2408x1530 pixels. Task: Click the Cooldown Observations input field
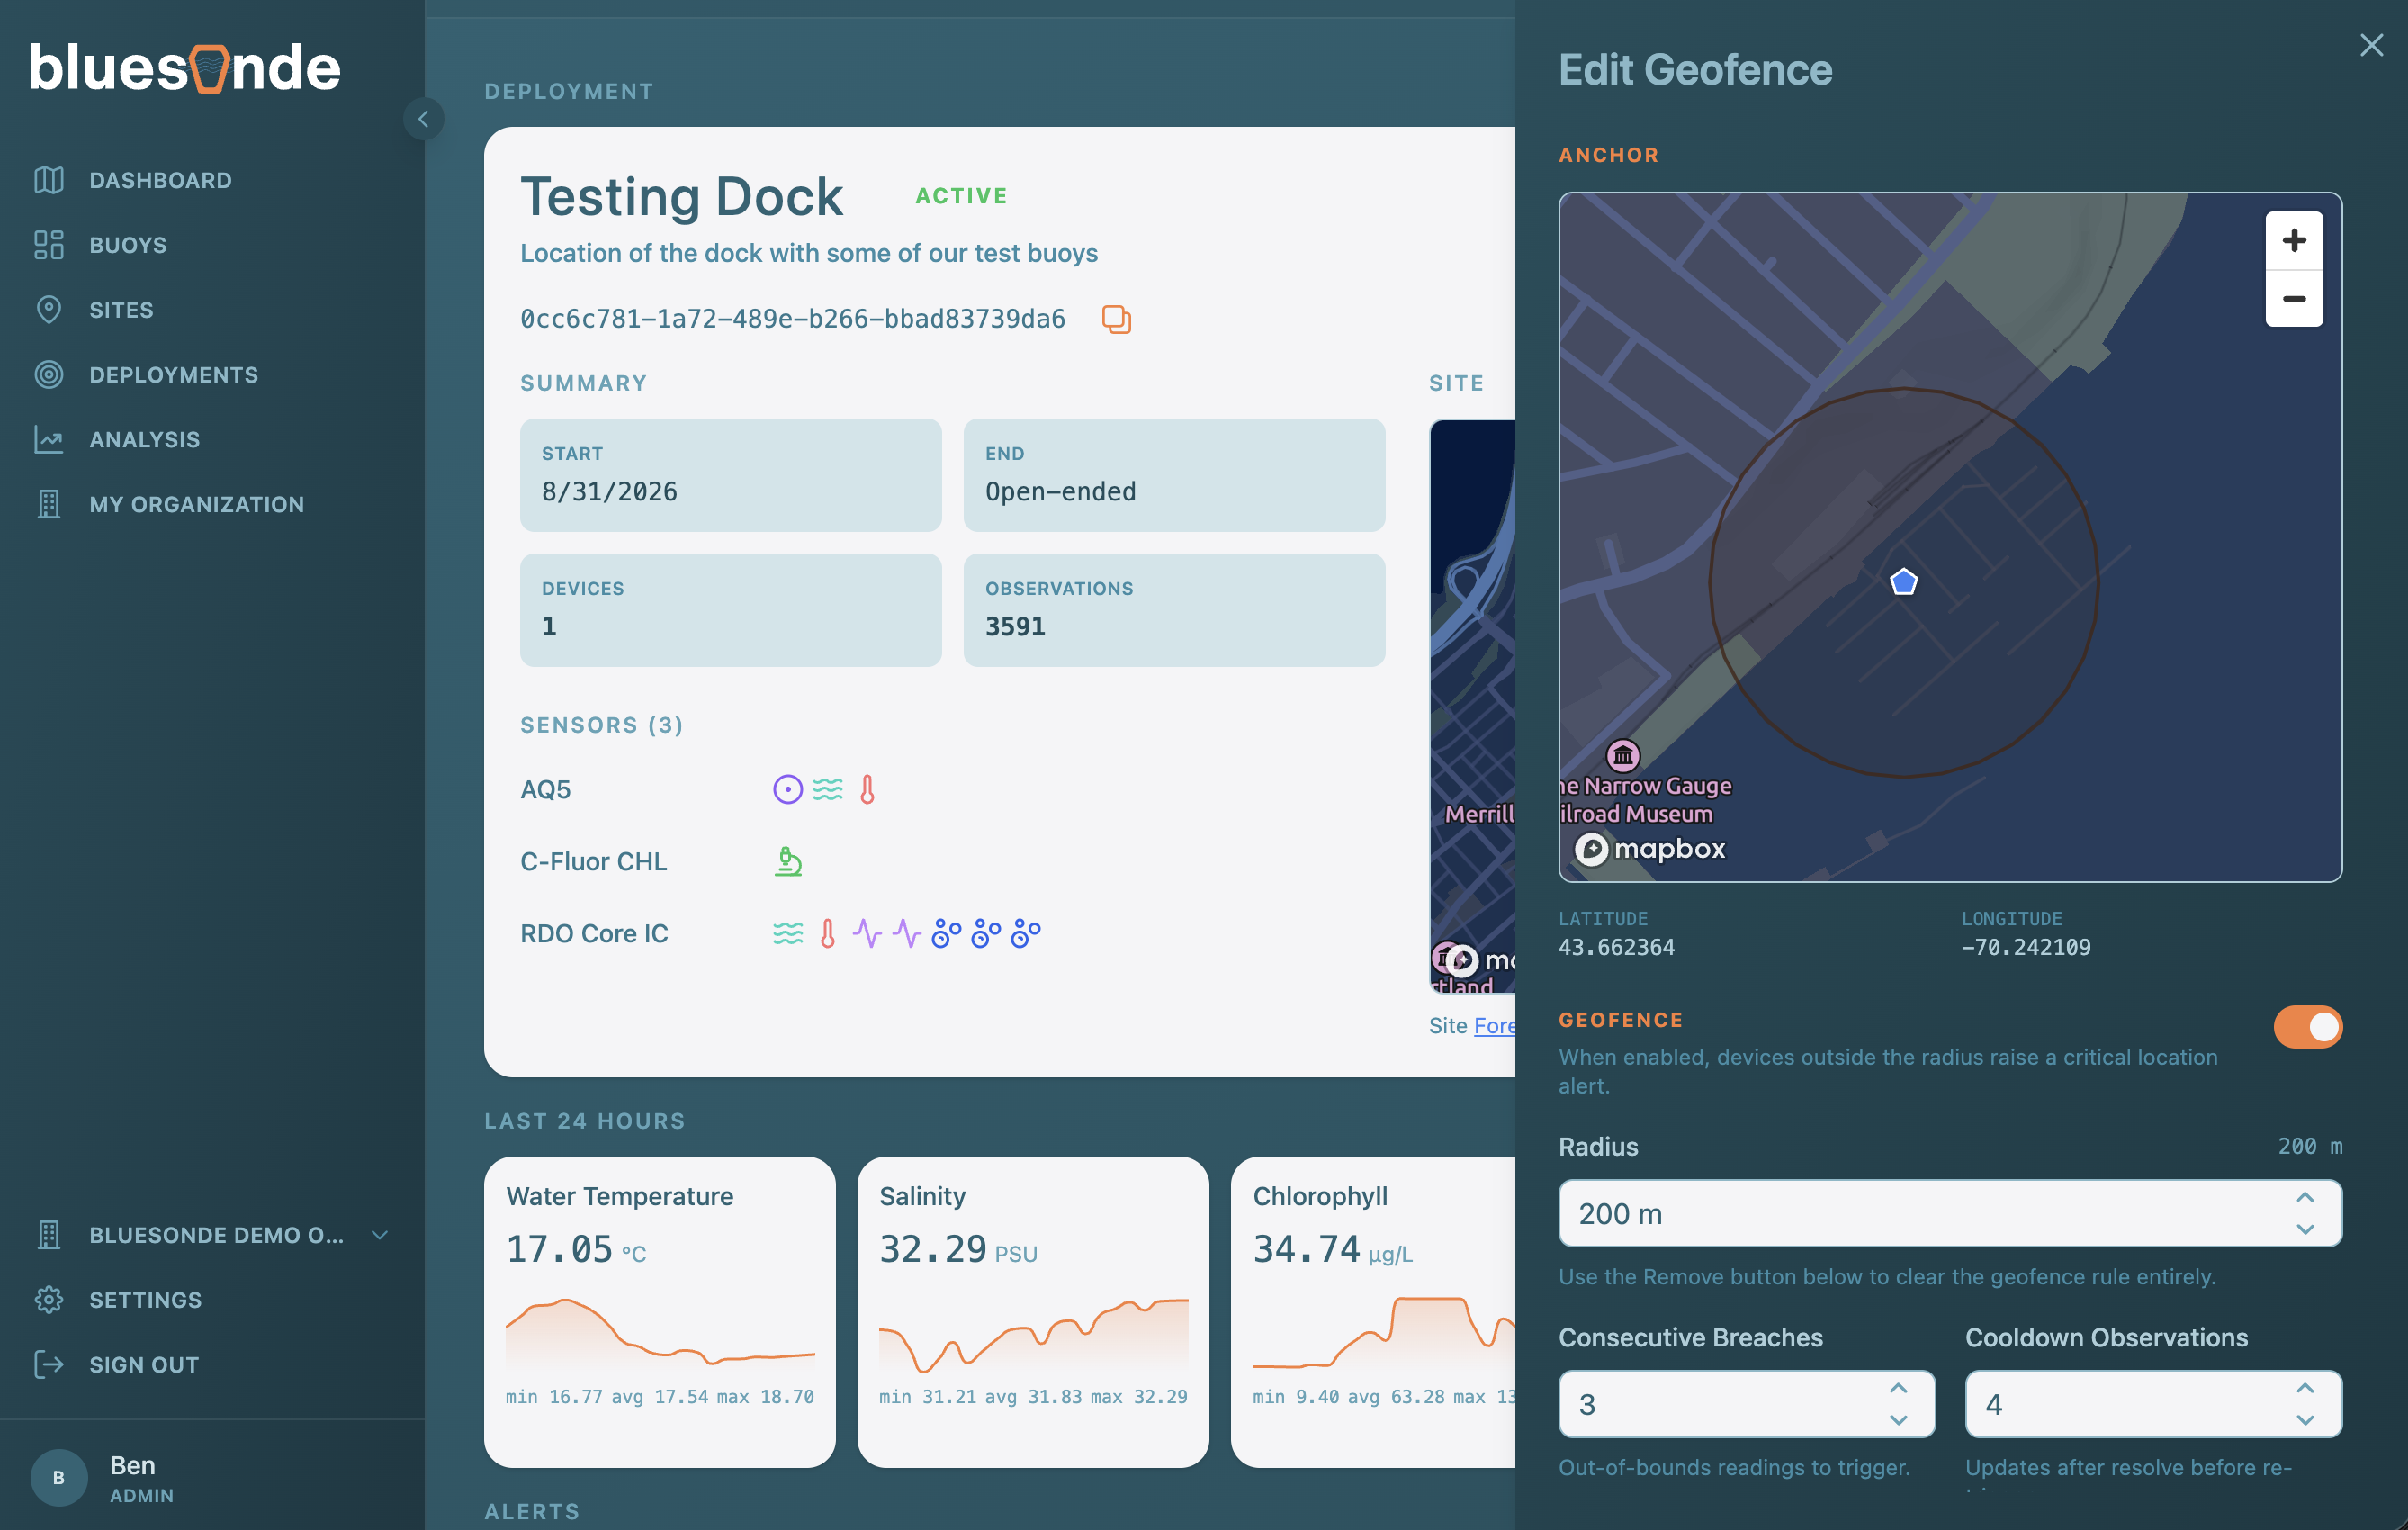(2153, 1404)
